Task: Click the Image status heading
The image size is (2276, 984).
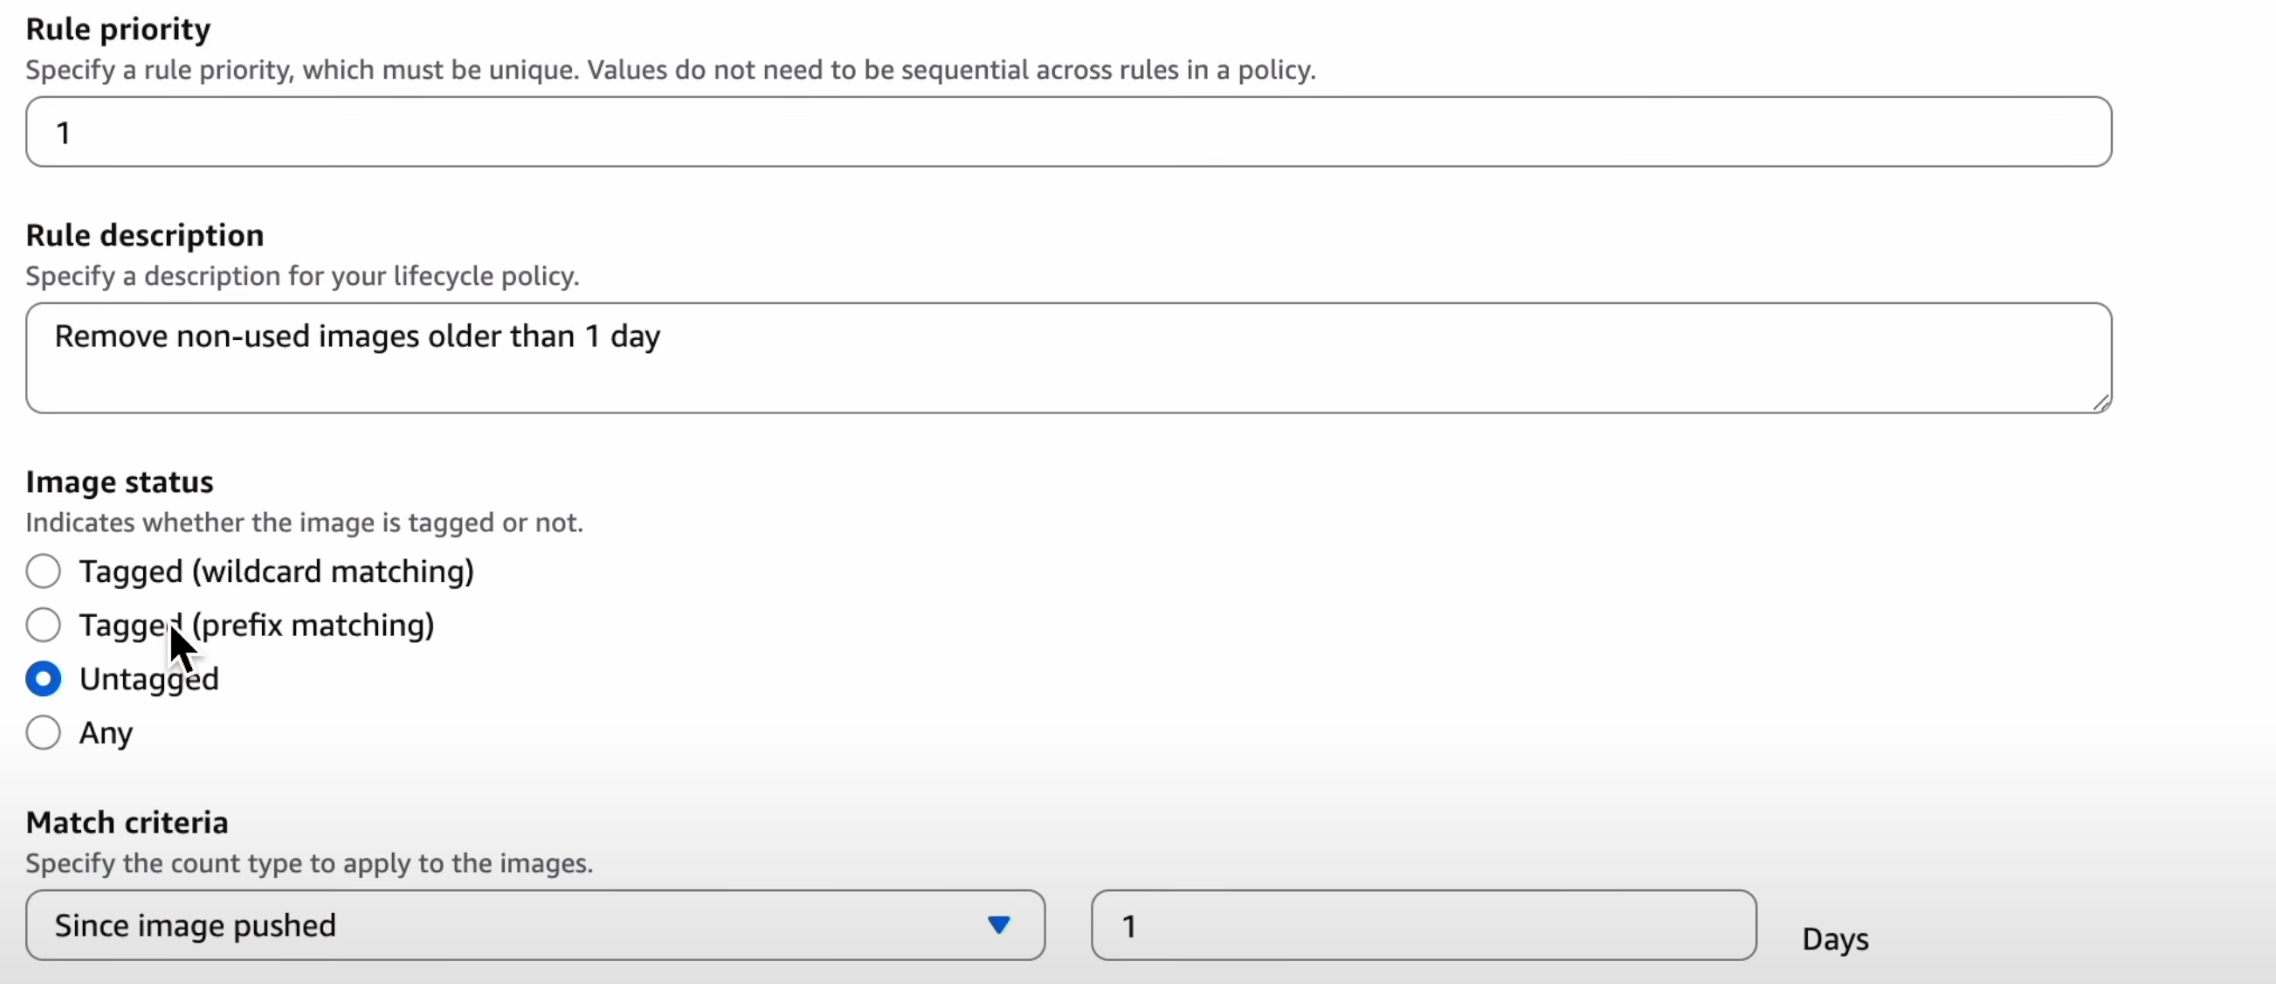Action: coord(119,482)
